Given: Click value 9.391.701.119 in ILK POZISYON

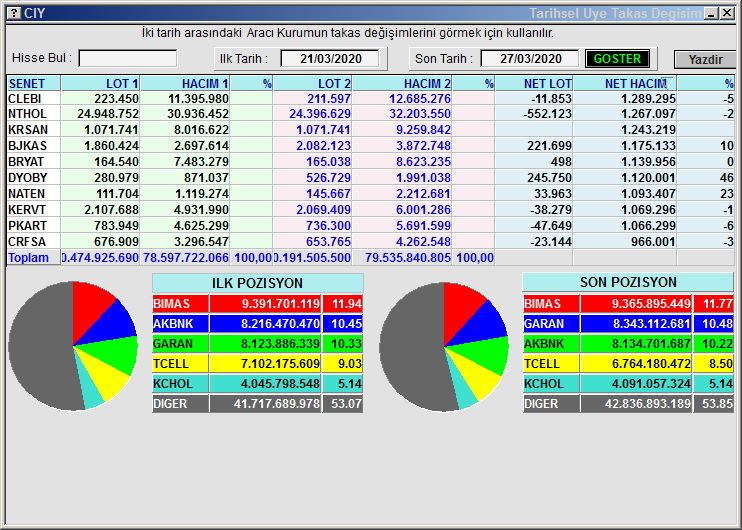Looking at the screenshot, I should (280, 304).
